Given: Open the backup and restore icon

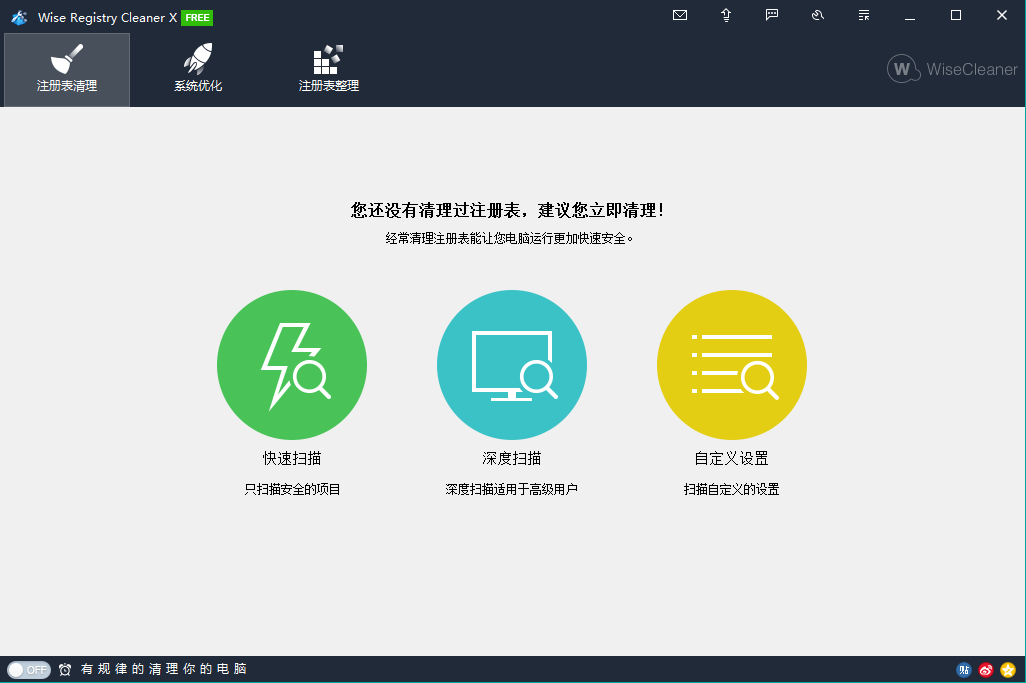Looking at the screenshot, I should [818, 15].
